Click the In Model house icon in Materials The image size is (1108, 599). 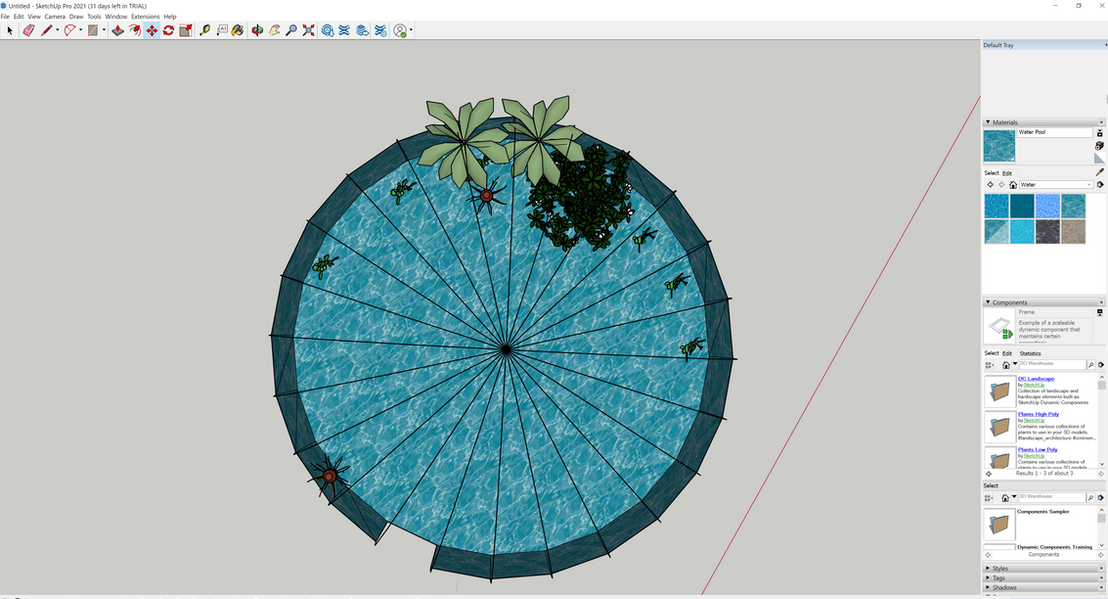pos(1013,185)
